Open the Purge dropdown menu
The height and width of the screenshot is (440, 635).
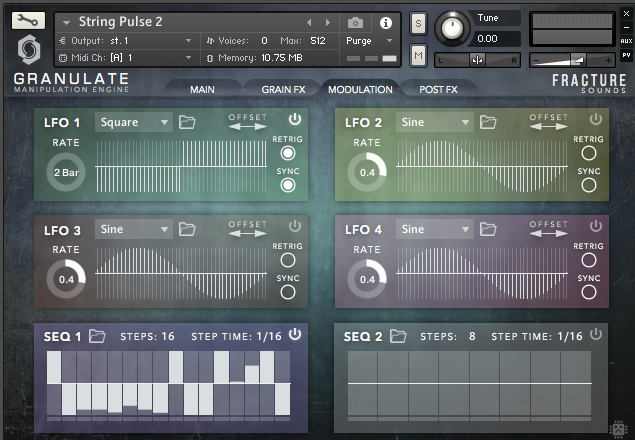point(366,41)
